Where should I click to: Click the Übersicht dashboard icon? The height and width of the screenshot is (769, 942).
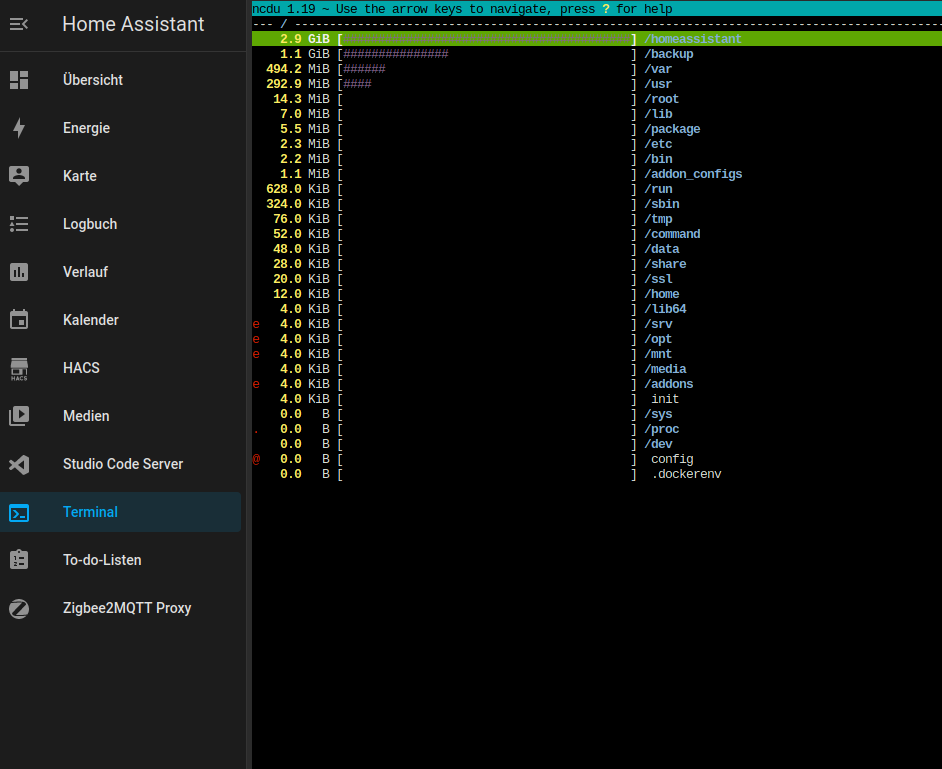(19, 80)
